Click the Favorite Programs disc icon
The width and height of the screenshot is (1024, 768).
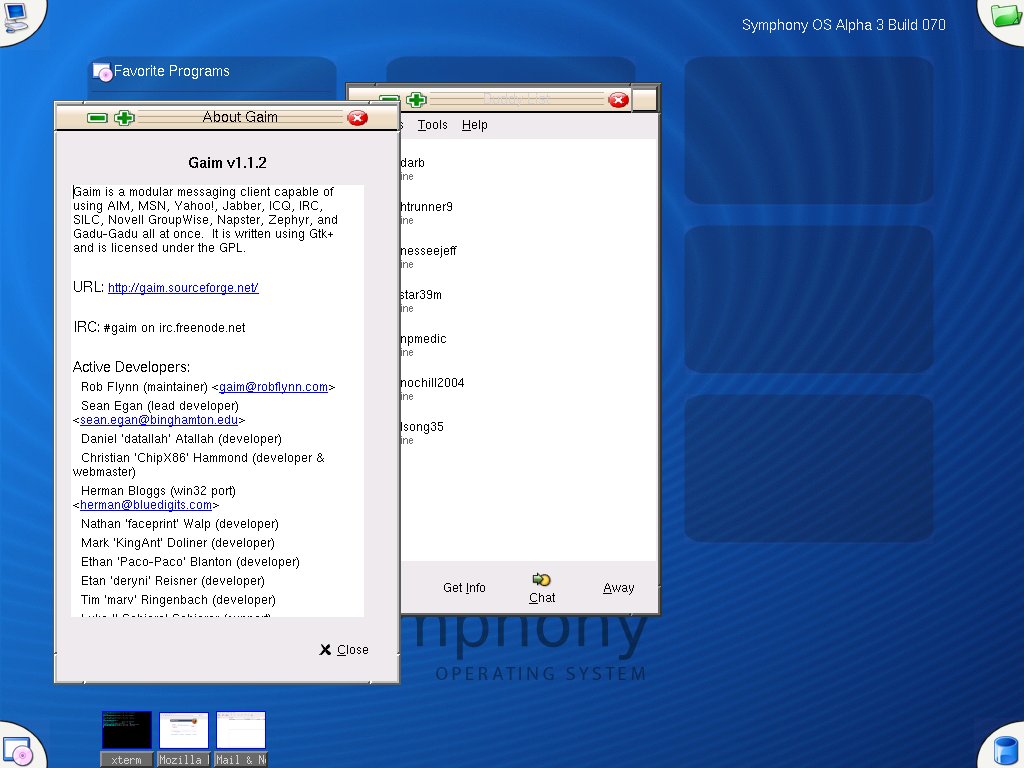pos(103,72)
